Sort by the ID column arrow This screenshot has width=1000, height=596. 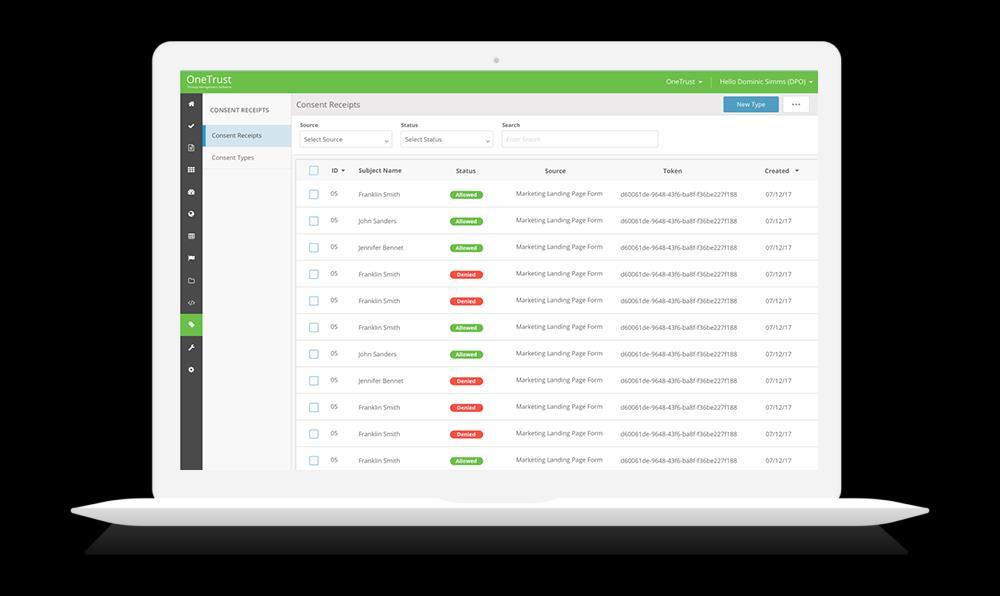[x=343, y=171]
